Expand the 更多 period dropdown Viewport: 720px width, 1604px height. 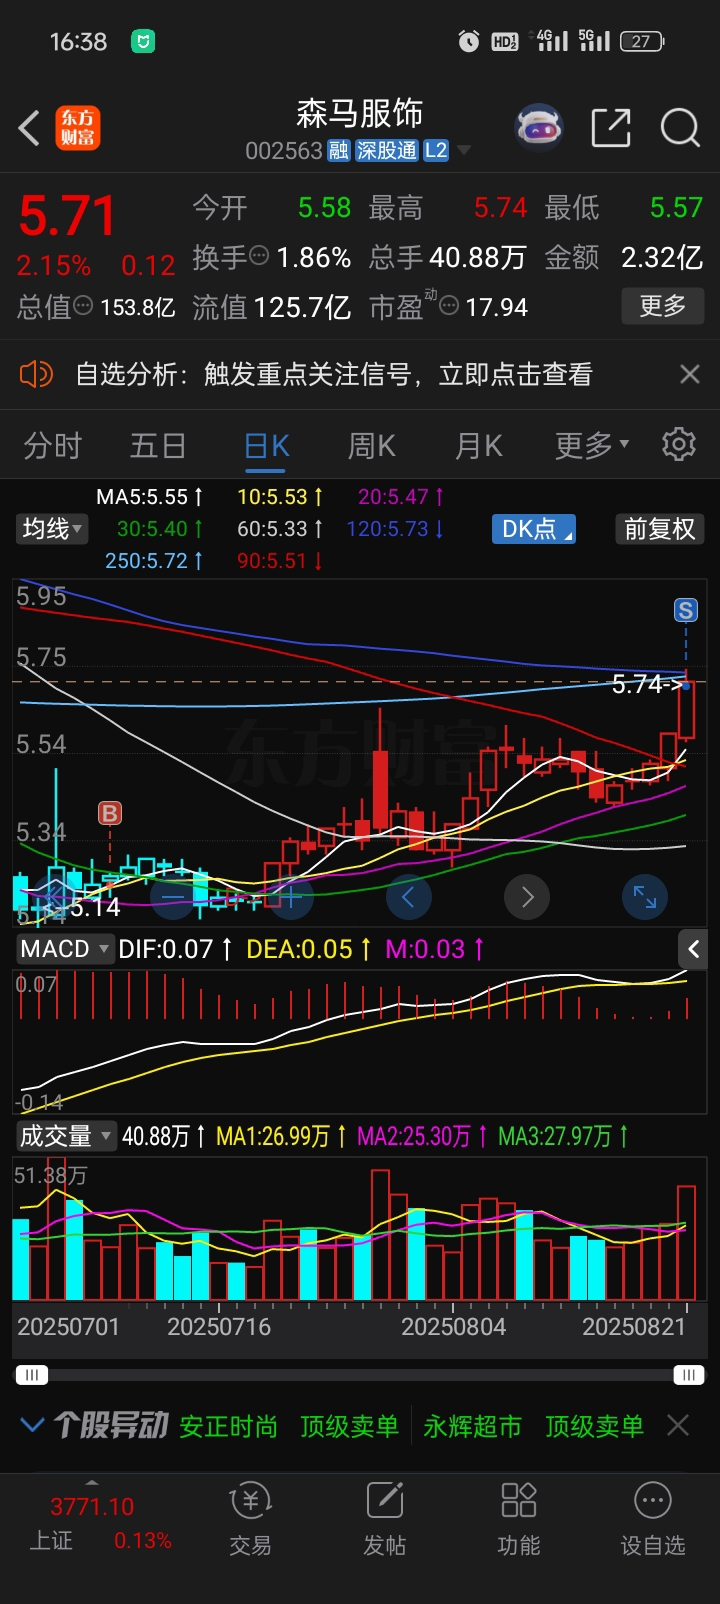pos(592,445)
